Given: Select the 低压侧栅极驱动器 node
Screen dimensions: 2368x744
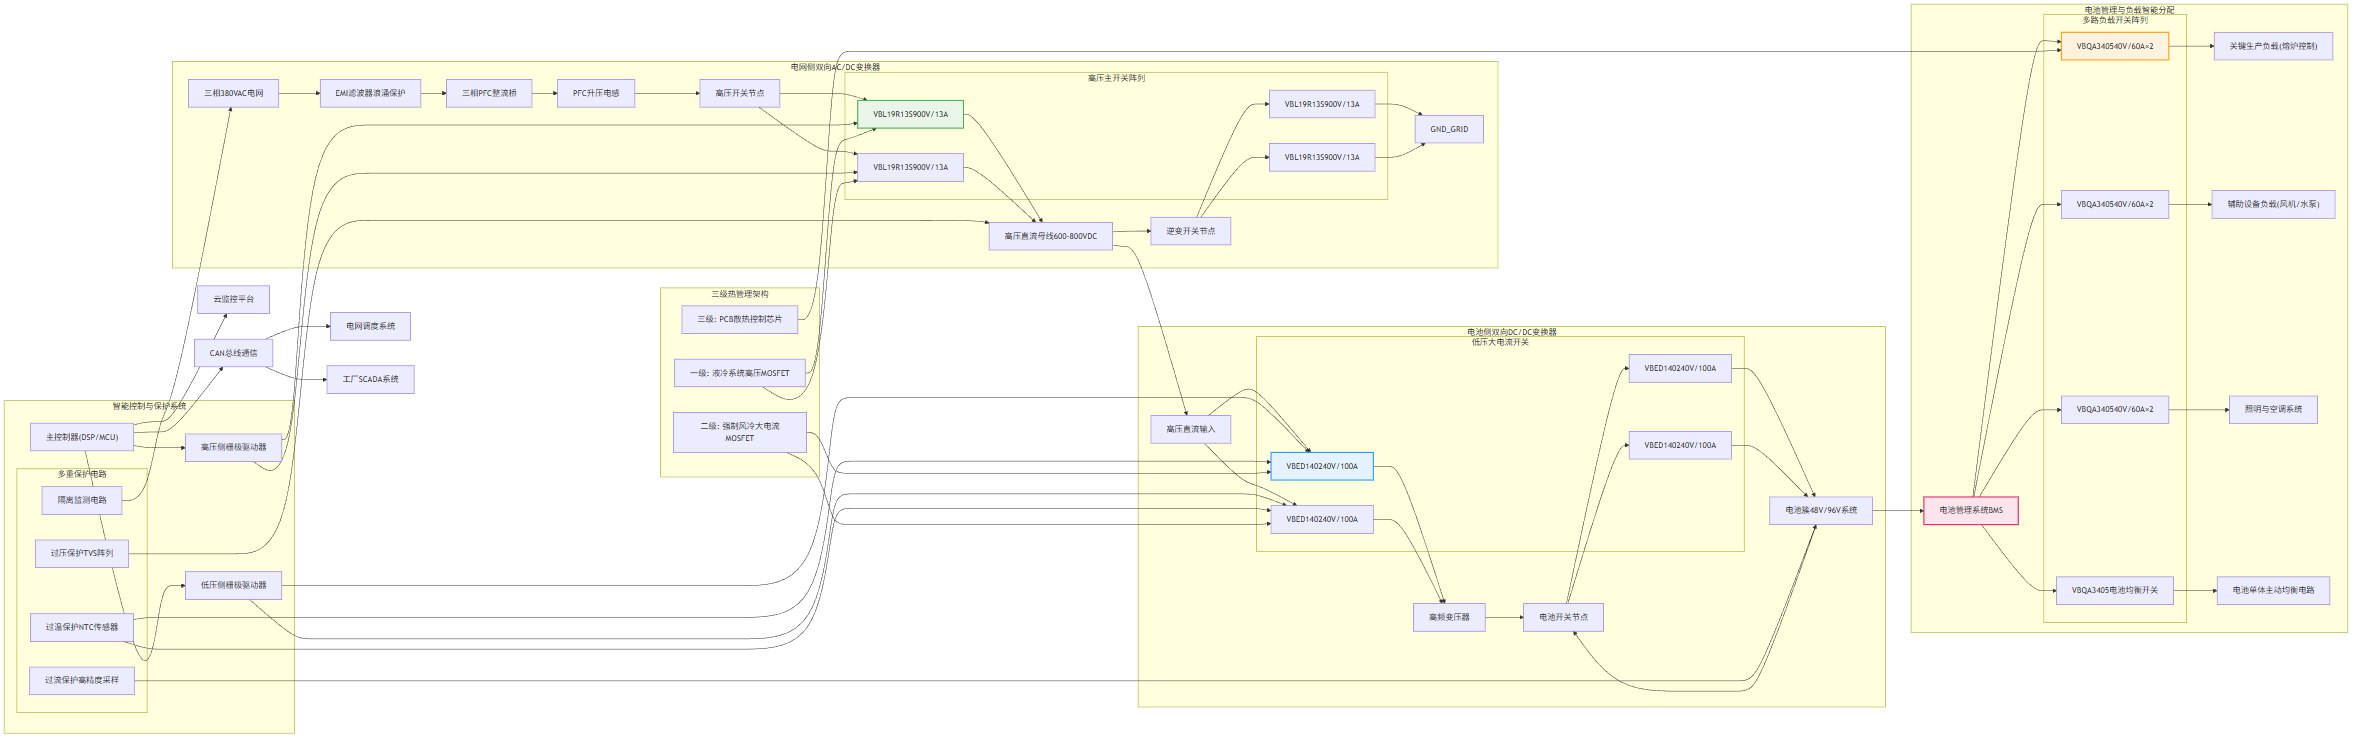Looking at the screenshot, I should 234,585.
